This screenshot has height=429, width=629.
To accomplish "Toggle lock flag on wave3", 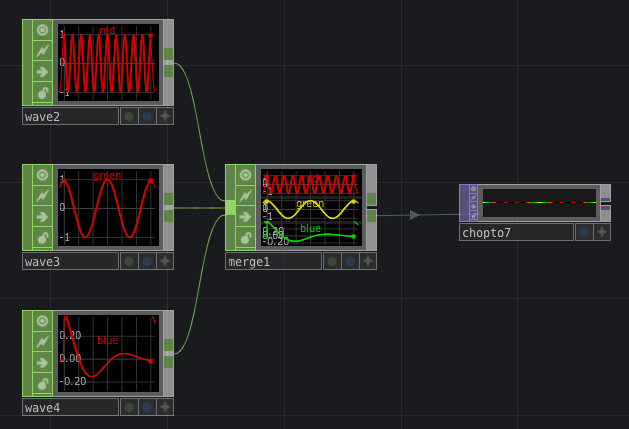I will (43, 238).
